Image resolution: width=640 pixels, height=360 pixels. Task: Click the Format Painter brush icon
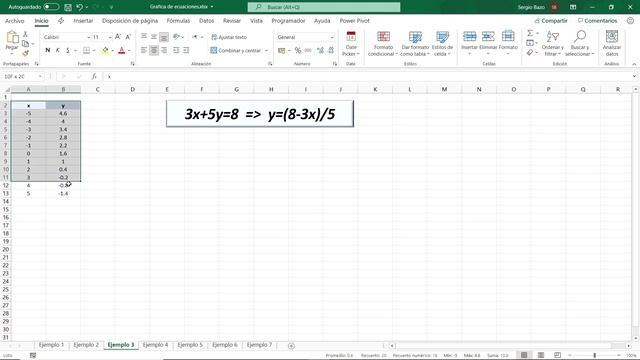point(25,53)
